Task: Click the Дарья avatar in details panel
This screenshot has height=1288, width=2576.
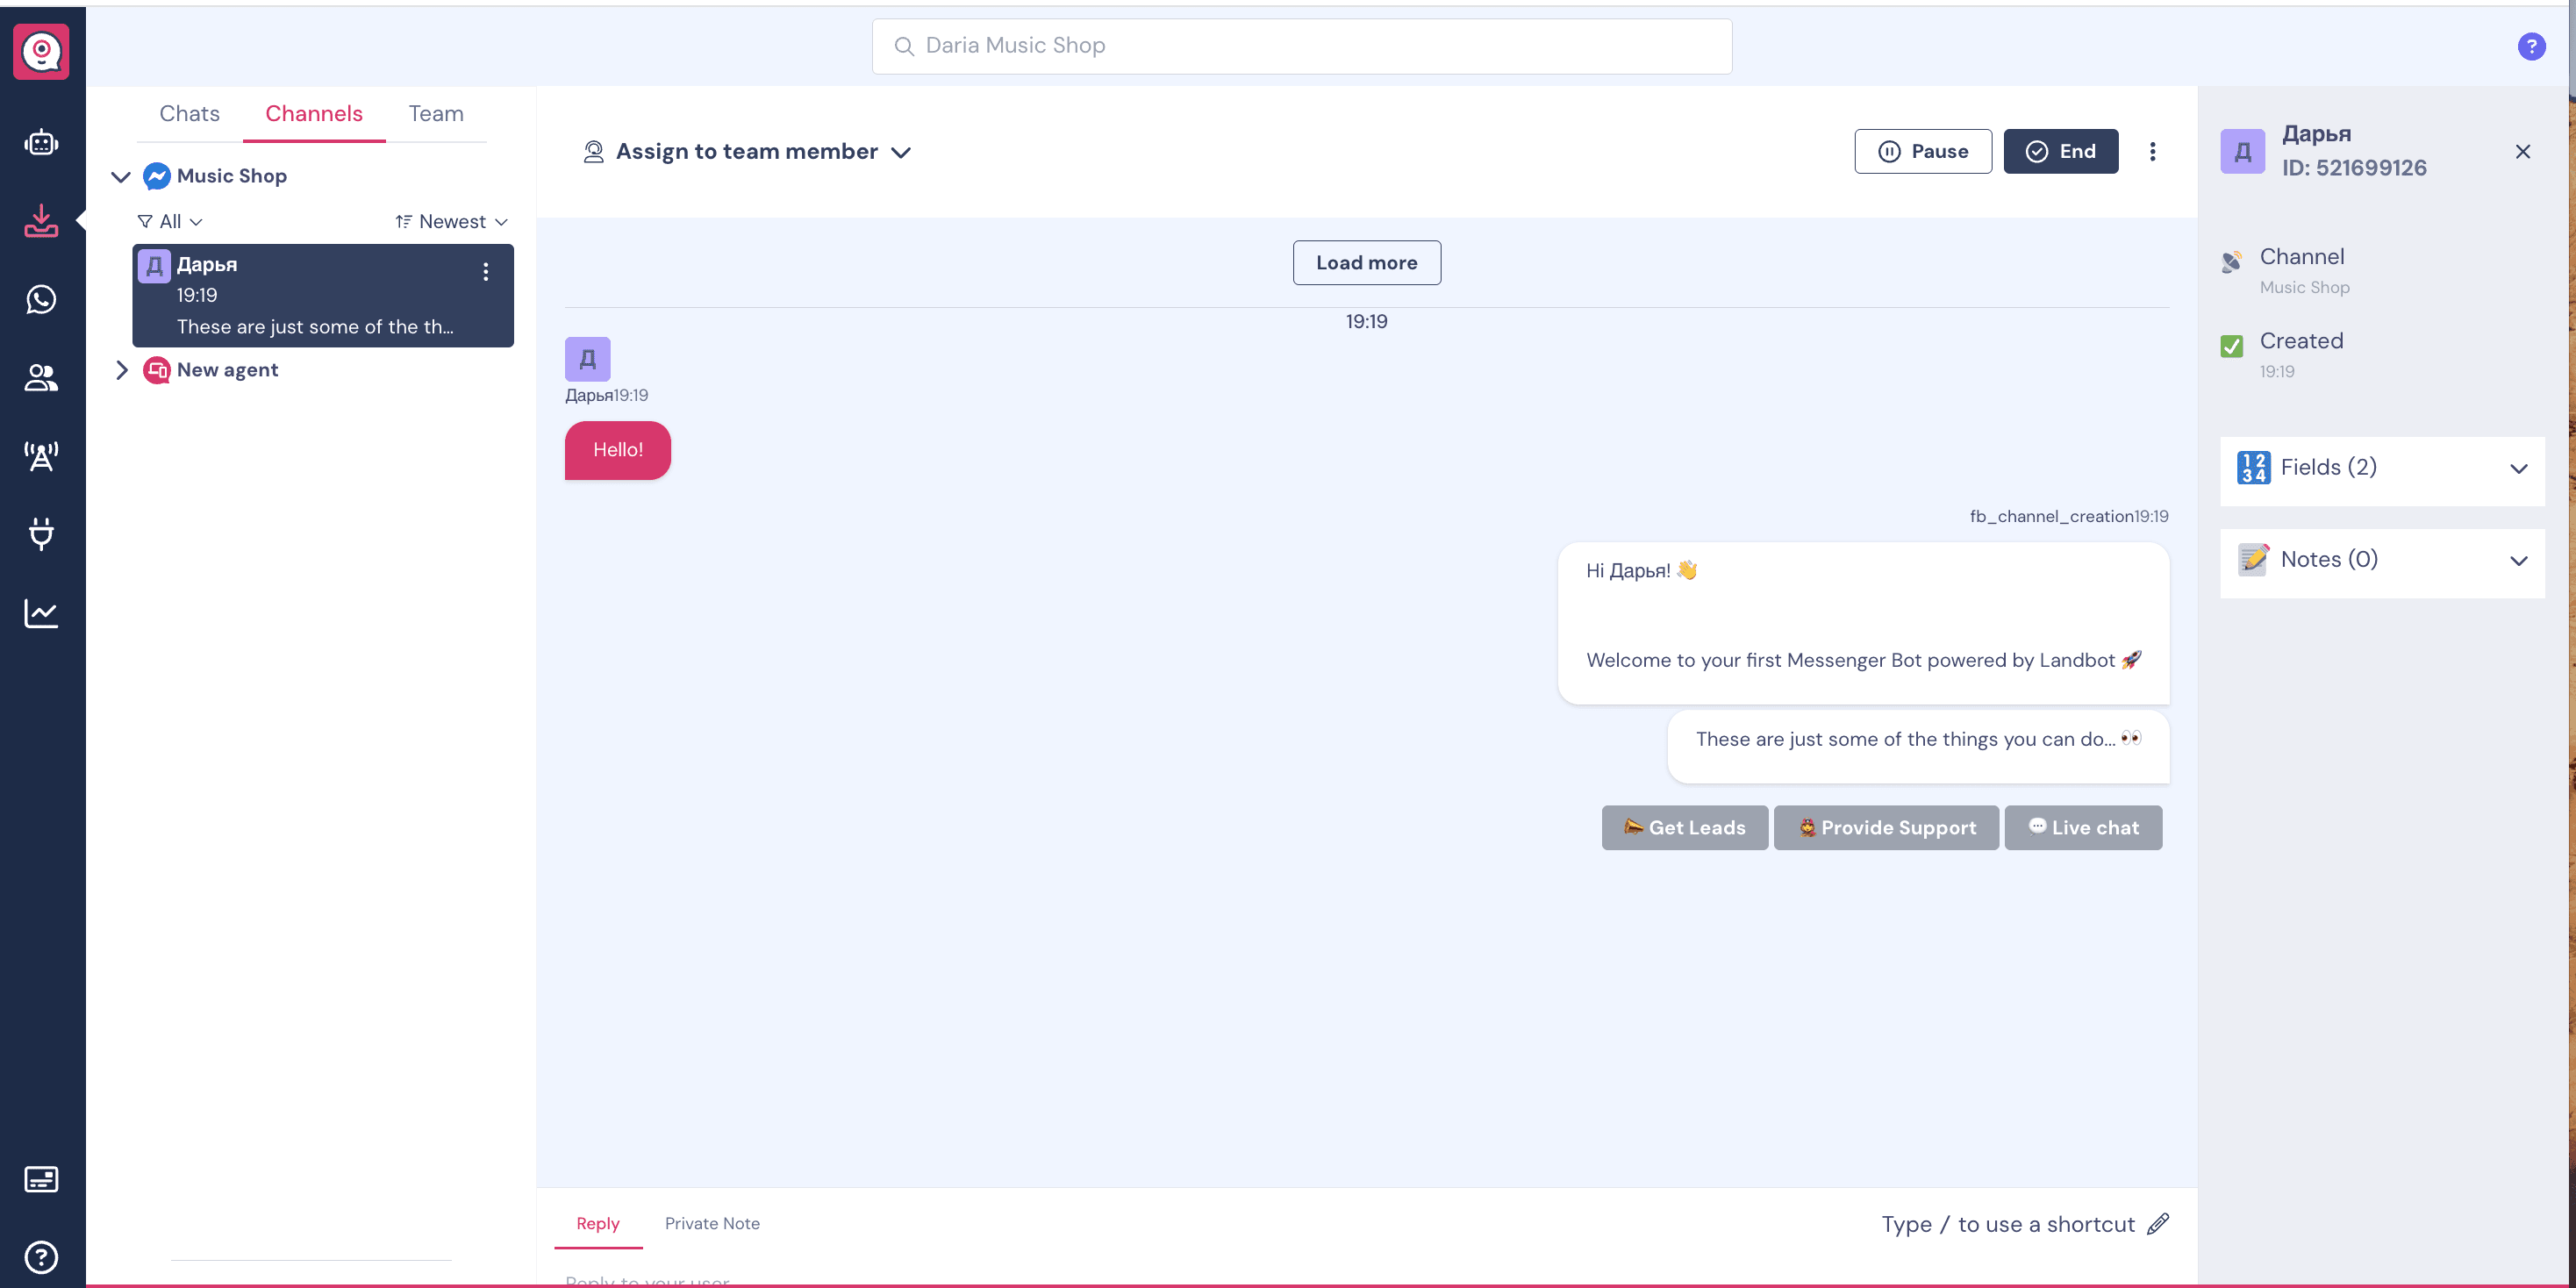Action: tap(2243, 151)
